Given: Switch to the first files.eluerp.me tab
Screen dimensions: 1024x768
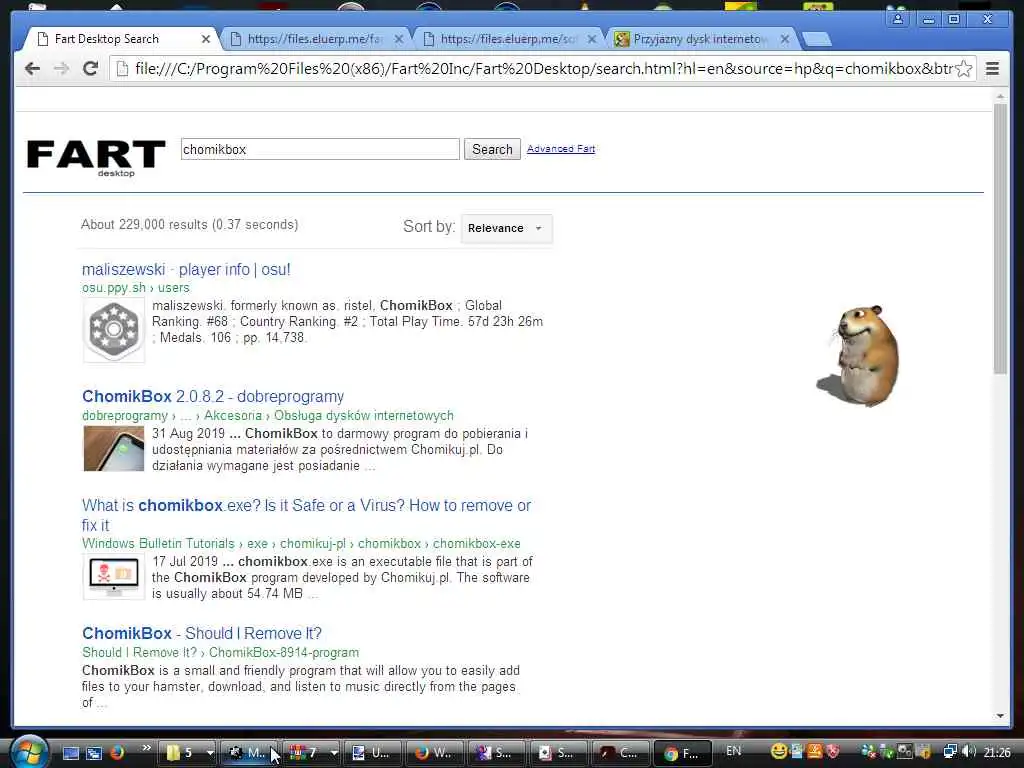Looking at the screenshot, I should [x=314, y=39].
